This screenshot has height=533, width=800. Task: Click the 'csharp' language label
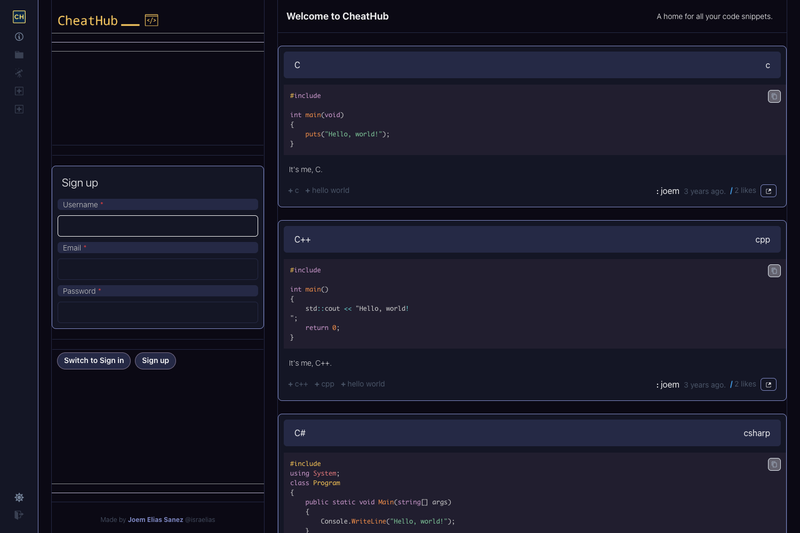tap(757, 433)
